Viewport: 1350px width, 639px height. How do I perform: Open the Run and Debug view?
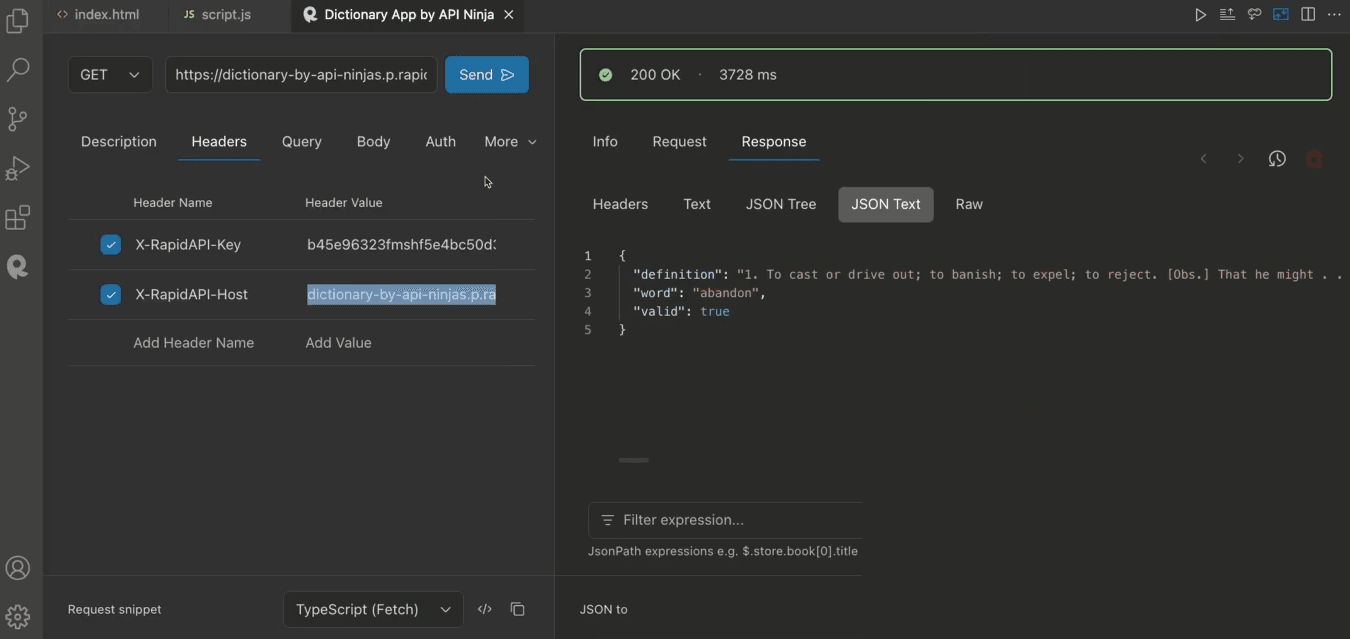18,168
